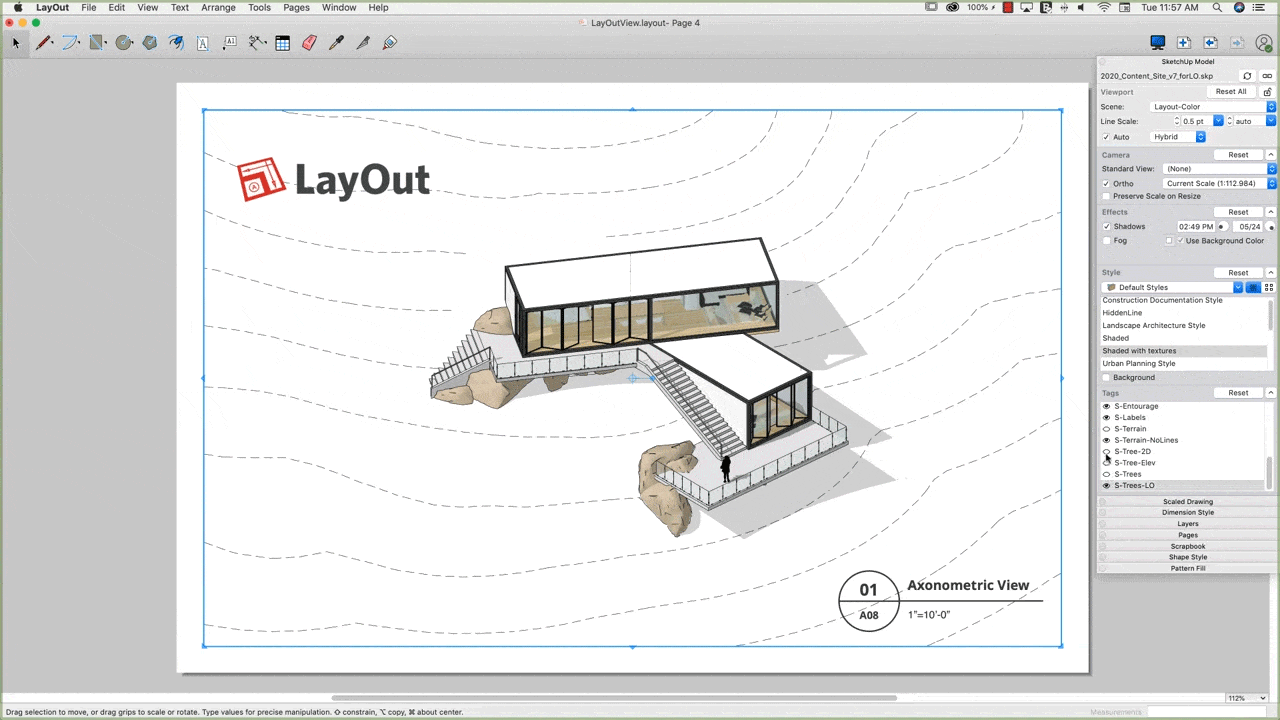The image size is (1280, 720).
Task: Expand the Shape Style panel
Action: 1188,557
